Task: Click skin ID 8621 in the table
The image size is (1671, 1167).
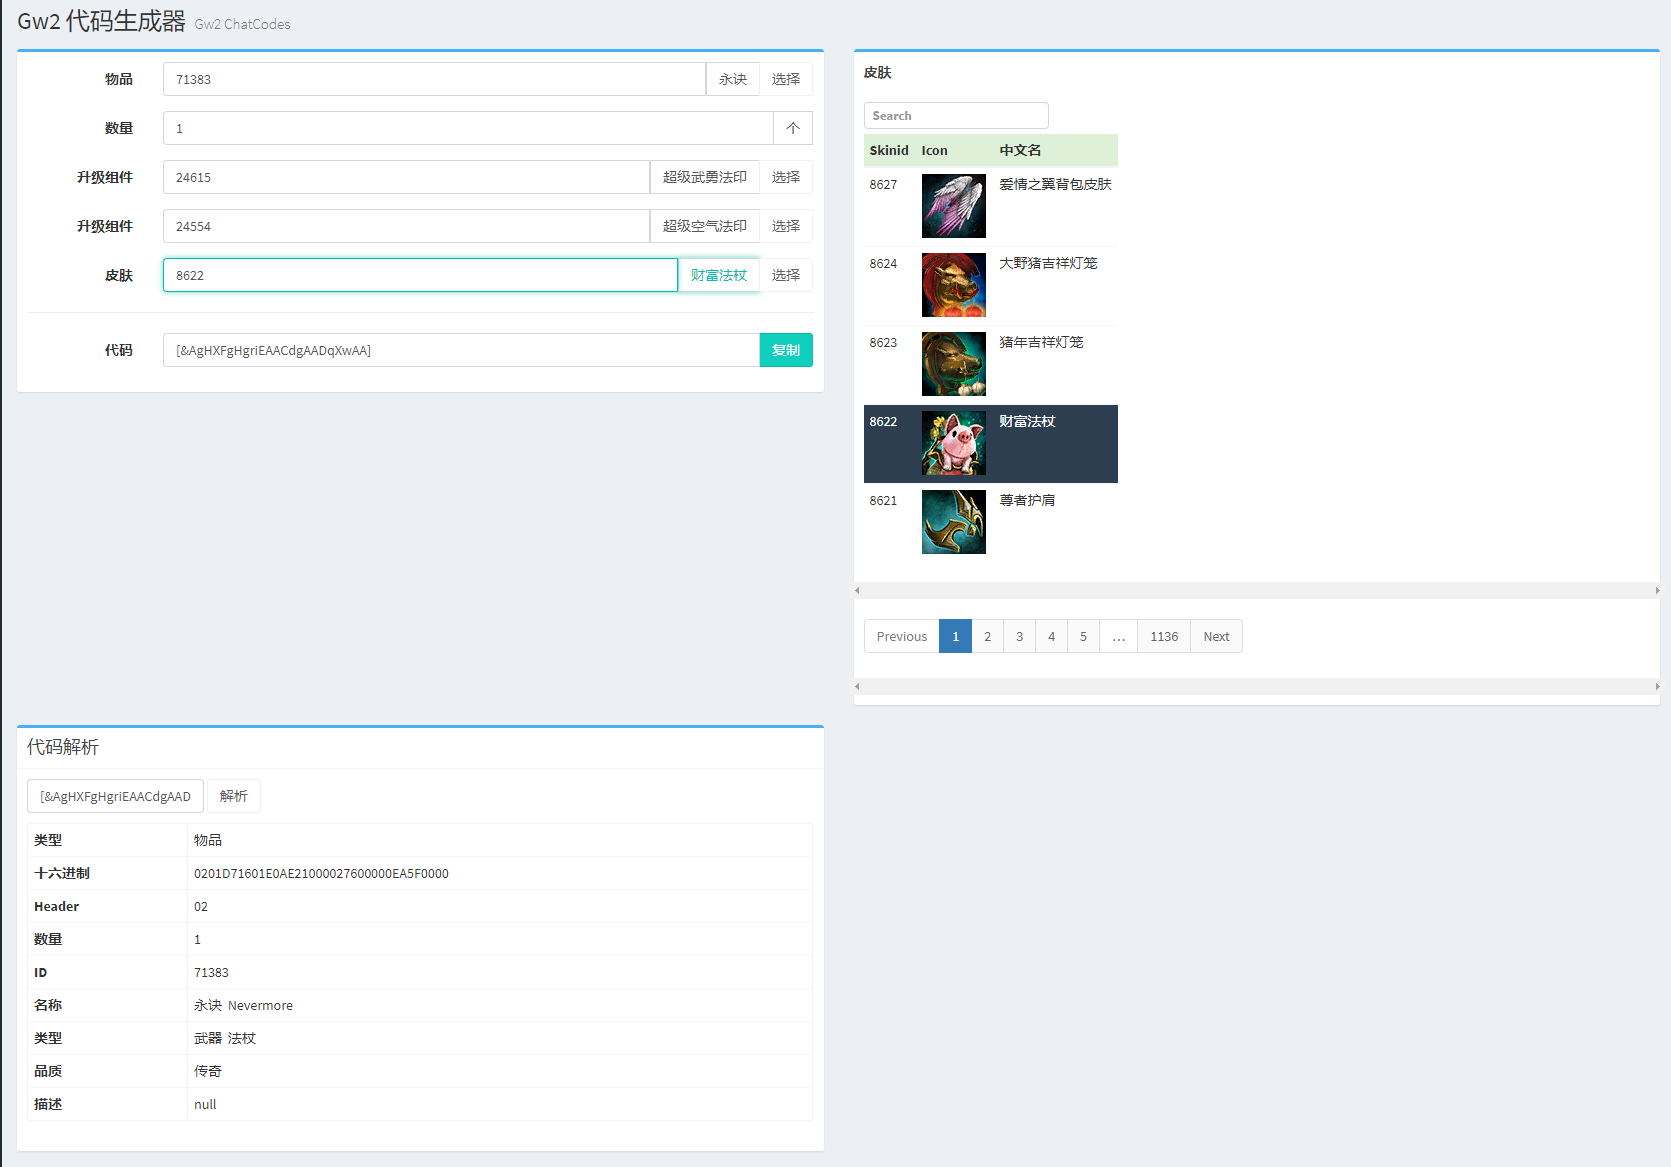Action: (x=883, y=501)
